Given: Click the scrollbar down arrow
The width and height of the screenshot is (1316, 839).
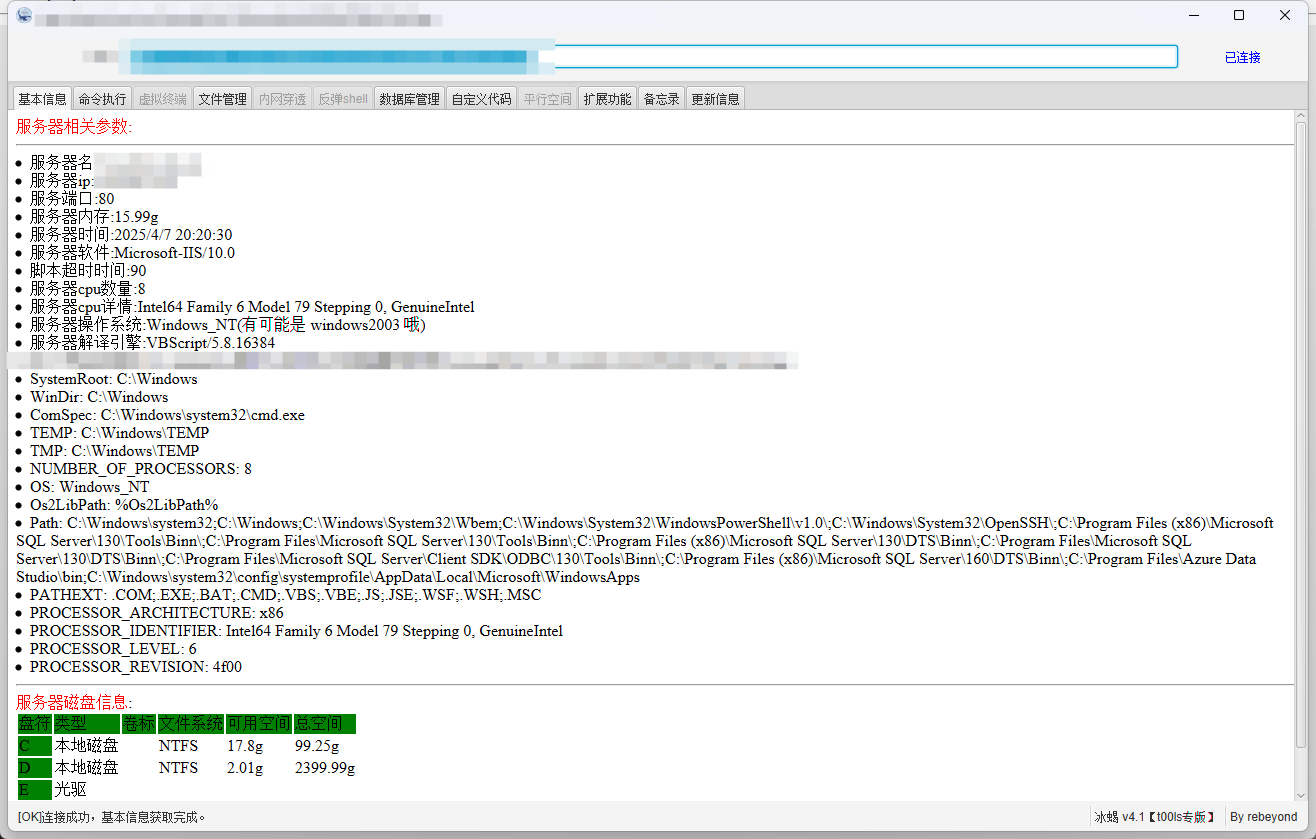Looking at the screenshot, I should 1301,792.
